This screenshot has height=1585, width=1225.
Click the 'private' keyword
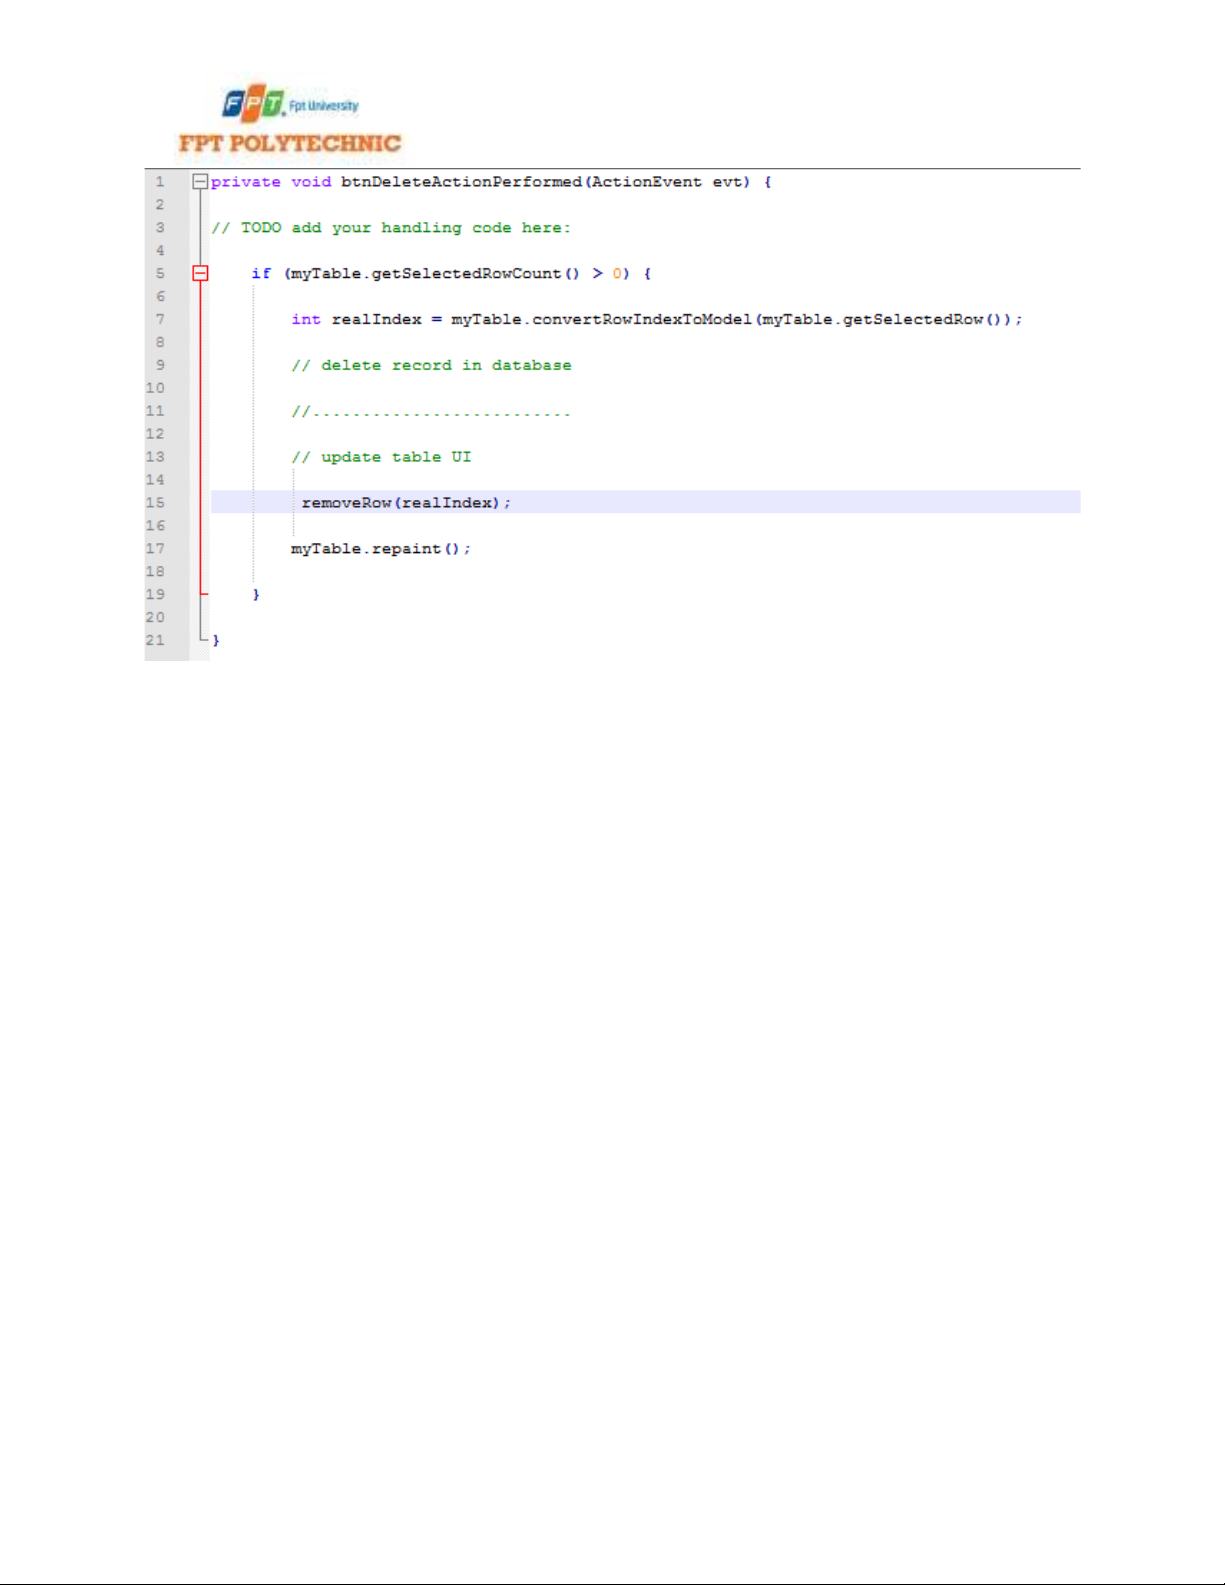[246, 182]
